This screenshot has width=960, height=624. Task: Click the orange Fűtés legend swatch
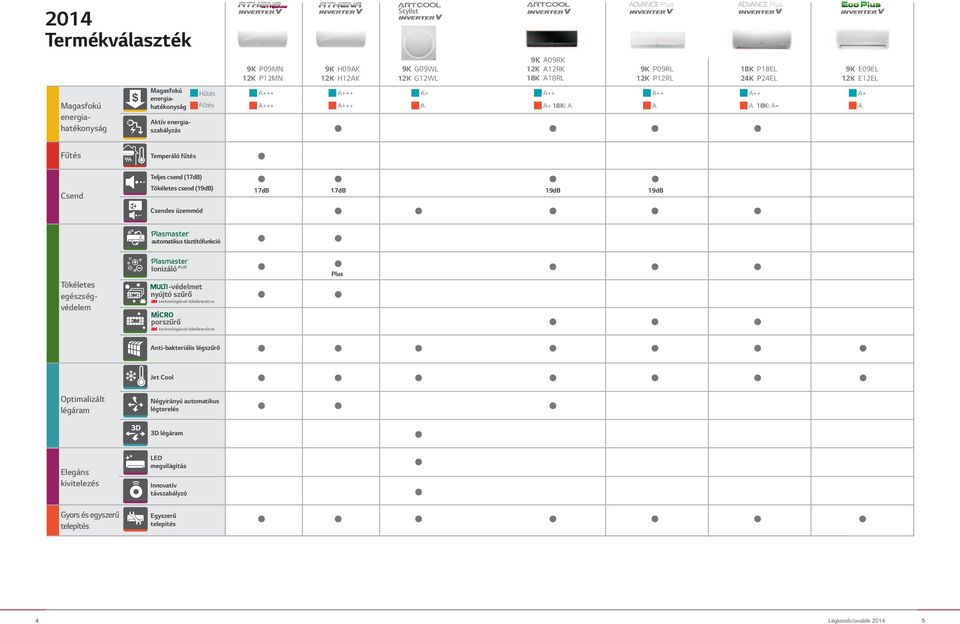194,105
